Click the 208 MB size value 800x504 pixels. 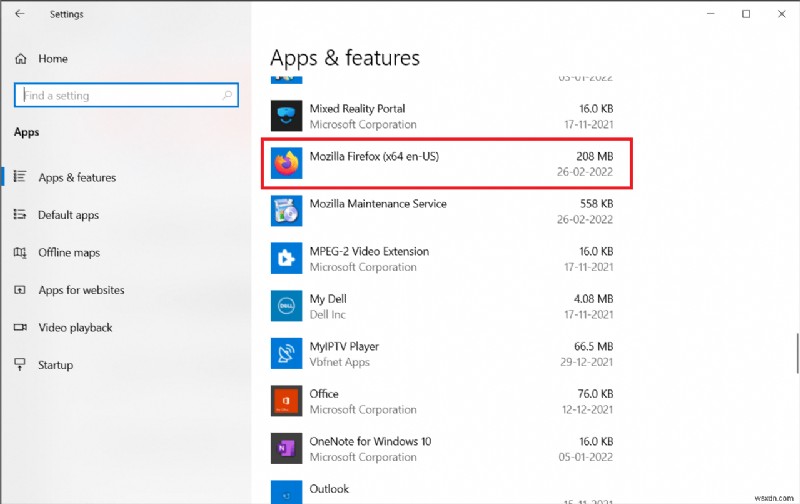click(594, 156)
